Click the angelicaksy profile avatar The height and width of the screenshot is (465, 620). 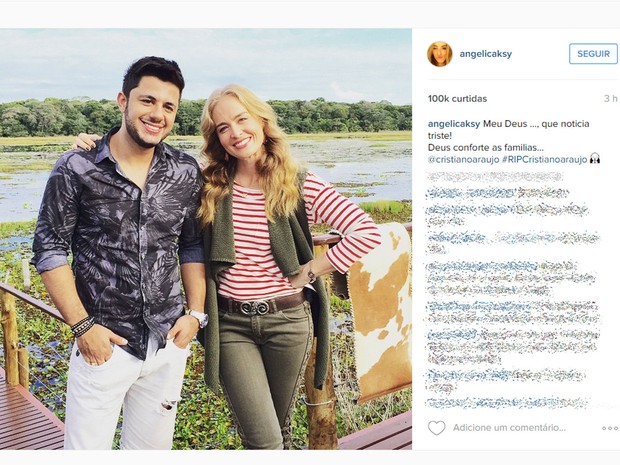[x=439, y=54]
